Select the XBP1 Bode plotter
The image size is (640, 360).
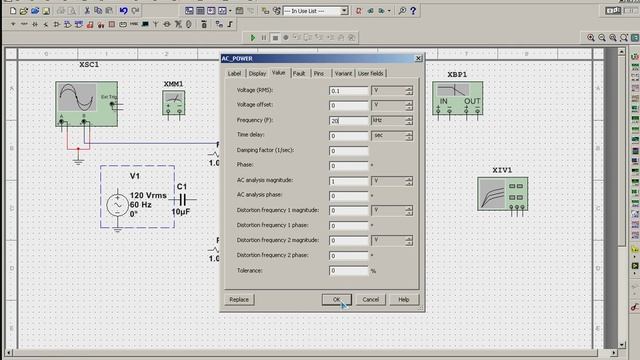tap(458, 98)
